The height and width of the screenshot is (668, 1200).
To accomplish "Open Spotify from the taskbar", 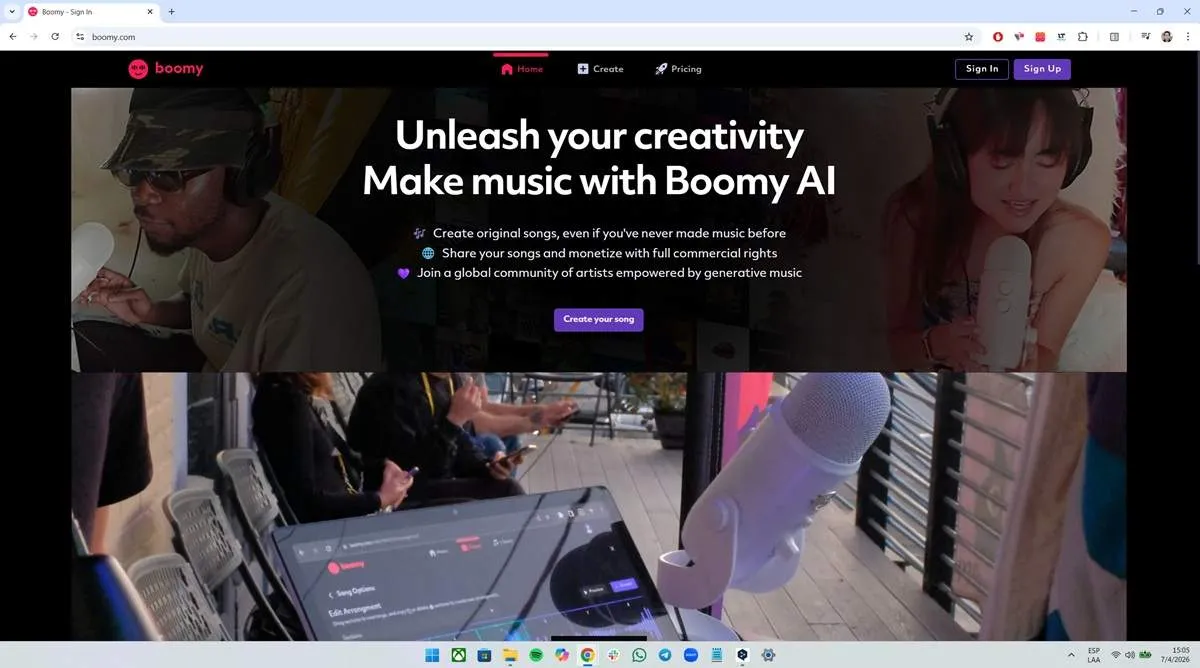I will point(536,655).
